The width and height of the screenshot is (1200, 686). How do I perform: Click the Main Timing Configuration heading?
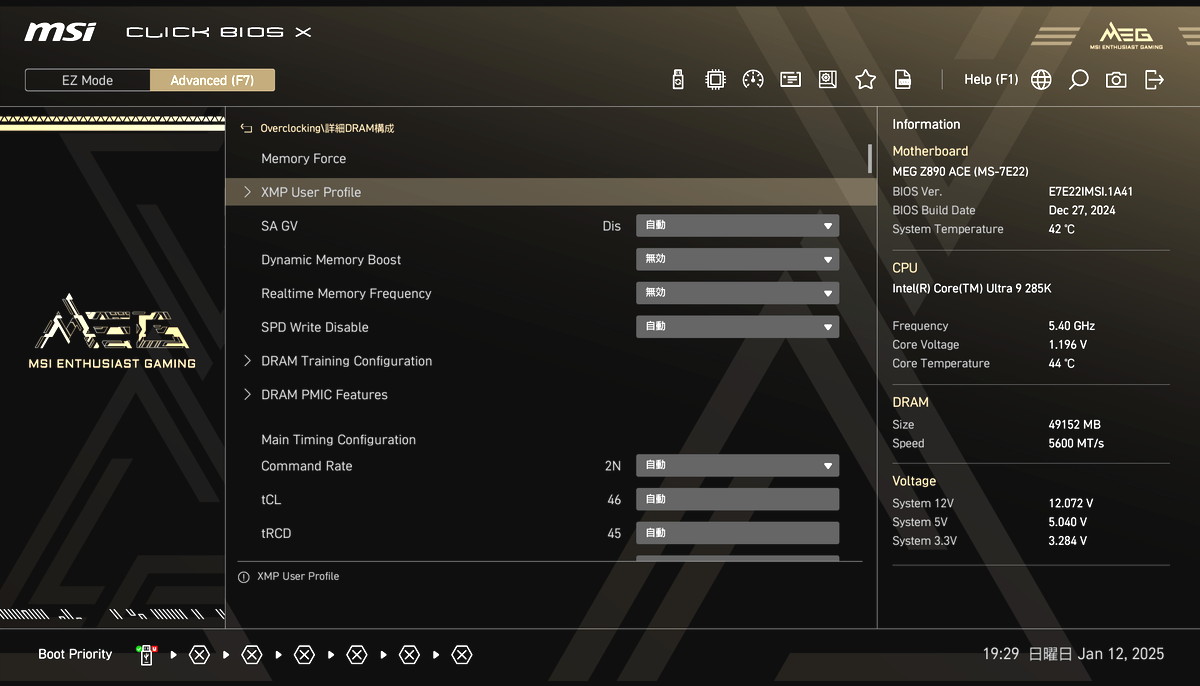[x=338, y=440]
